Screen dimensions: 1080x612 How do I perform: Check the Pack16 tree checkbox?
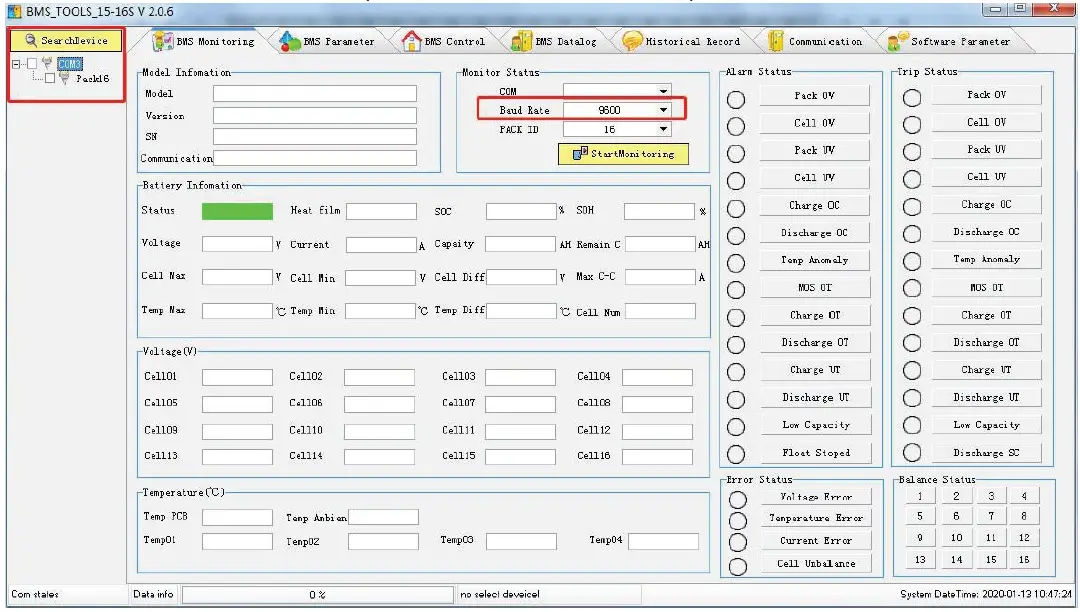tap(50, 78)
